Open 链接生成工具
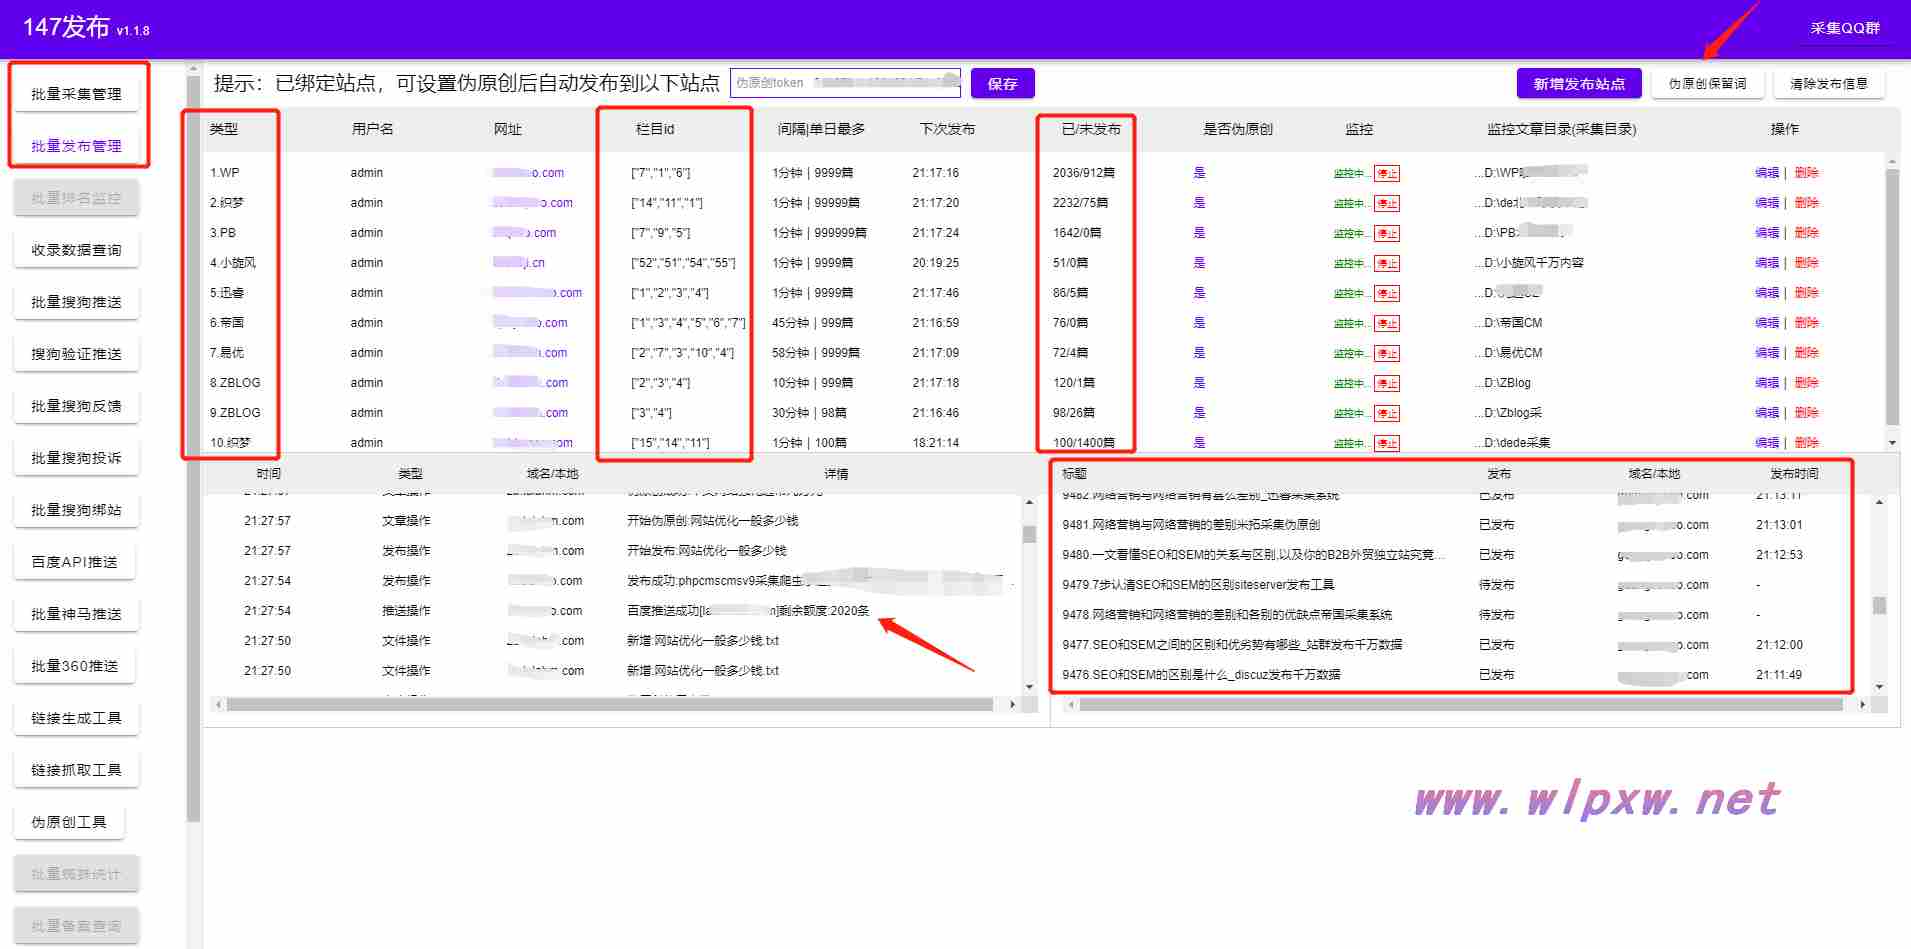This screenshot has height=949, width=1911. (76, 718)
